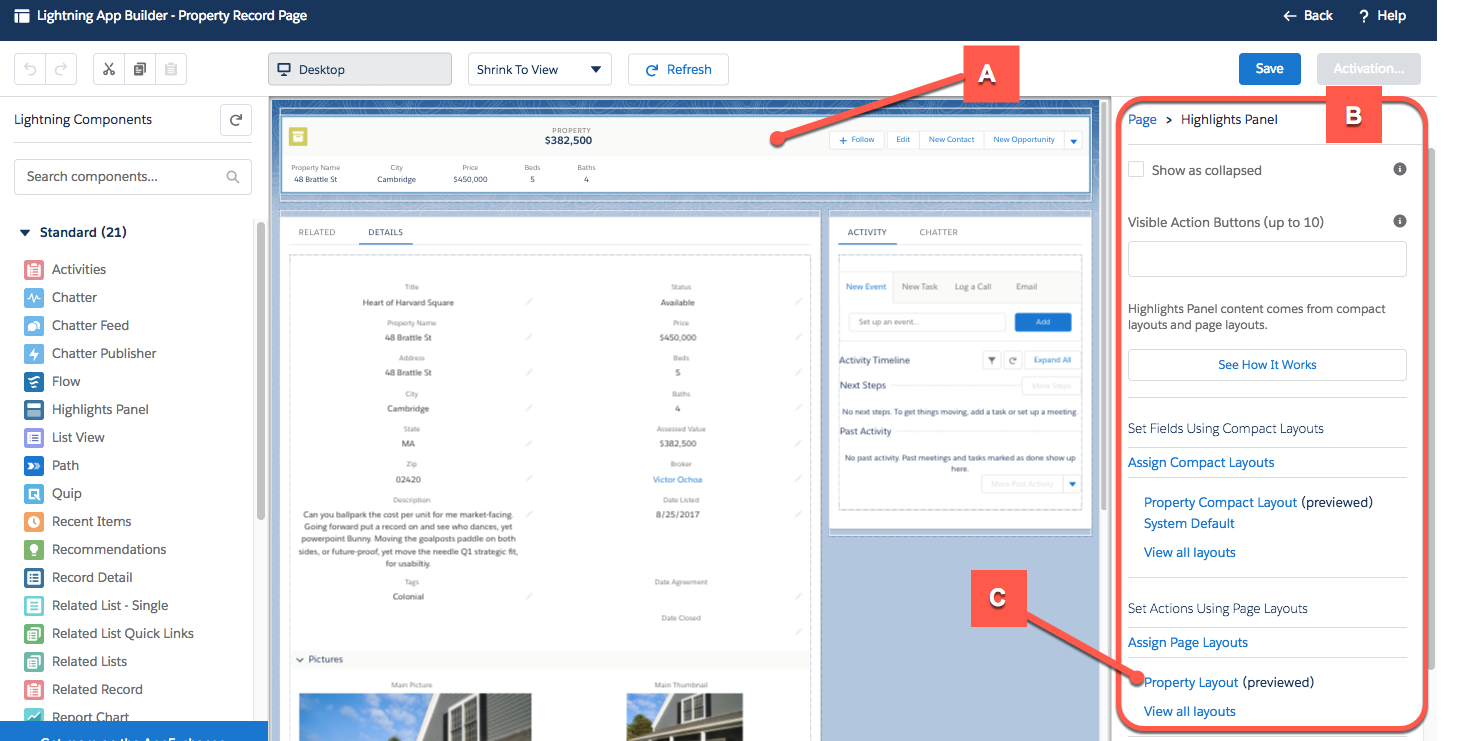Click the Search components input field

(x=133, y=177)
